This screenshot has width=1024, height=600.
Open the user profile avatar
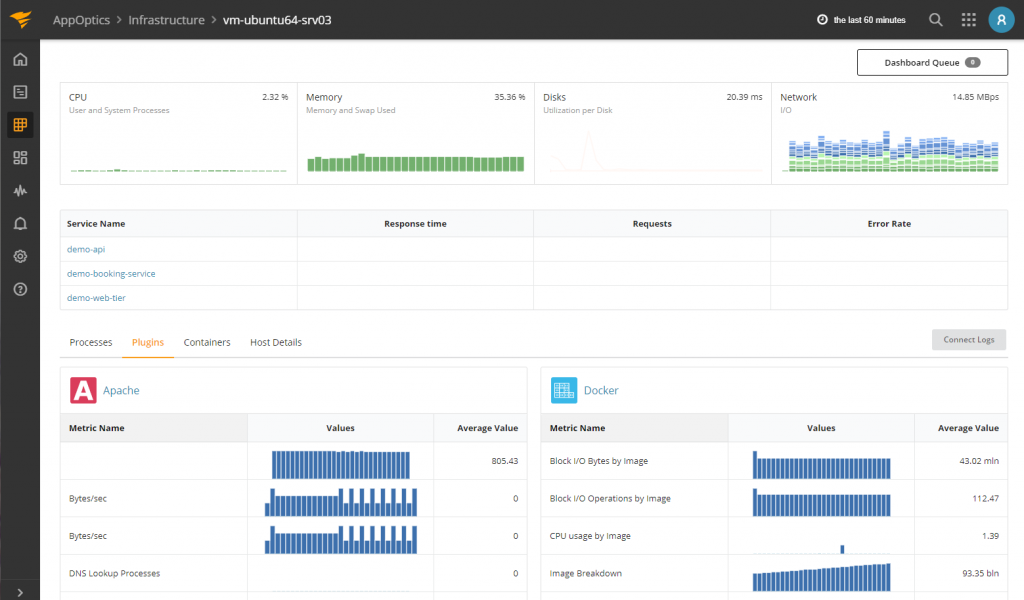(1001, 20)
